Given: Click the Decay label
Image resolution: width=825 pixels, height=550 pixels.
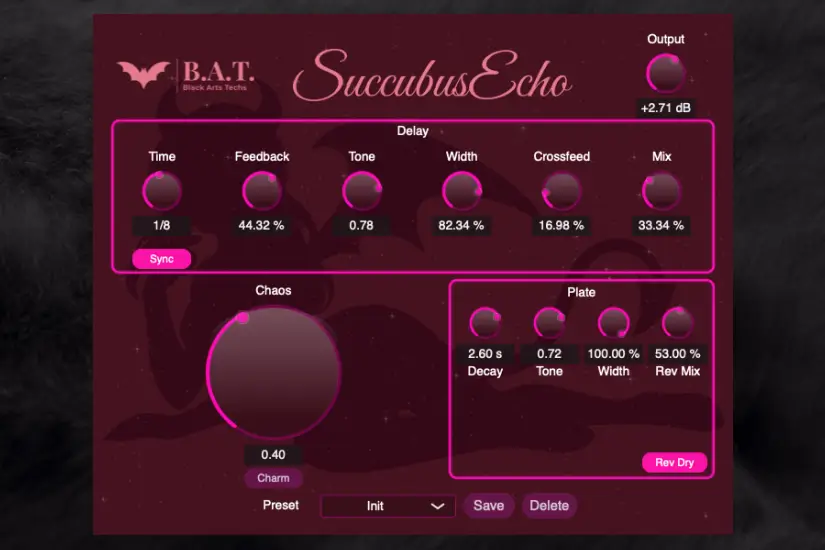Looking at the screenshot, I should (x=485, y=372).
